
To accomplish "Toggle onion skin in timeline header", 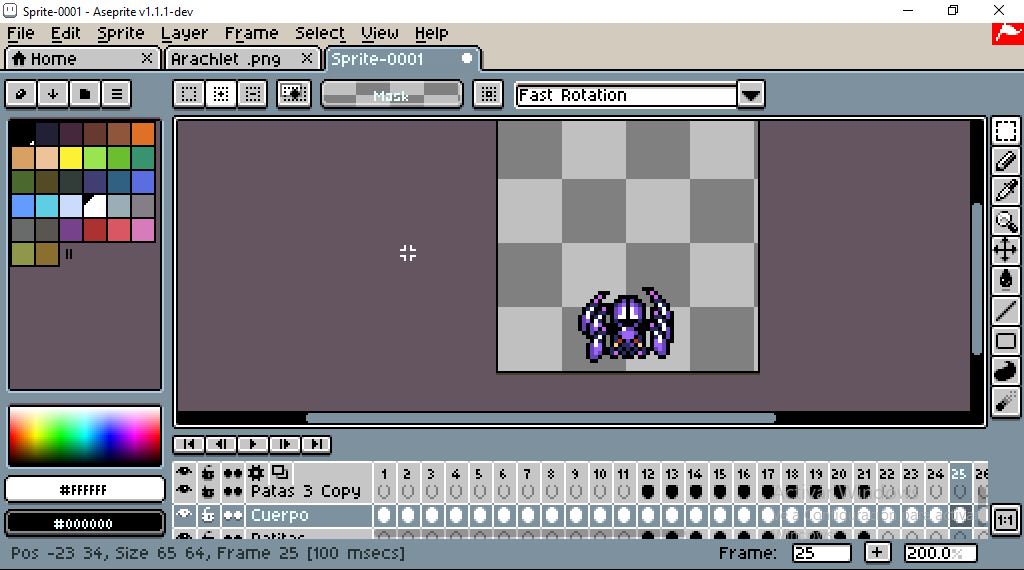I will (280, 472).
